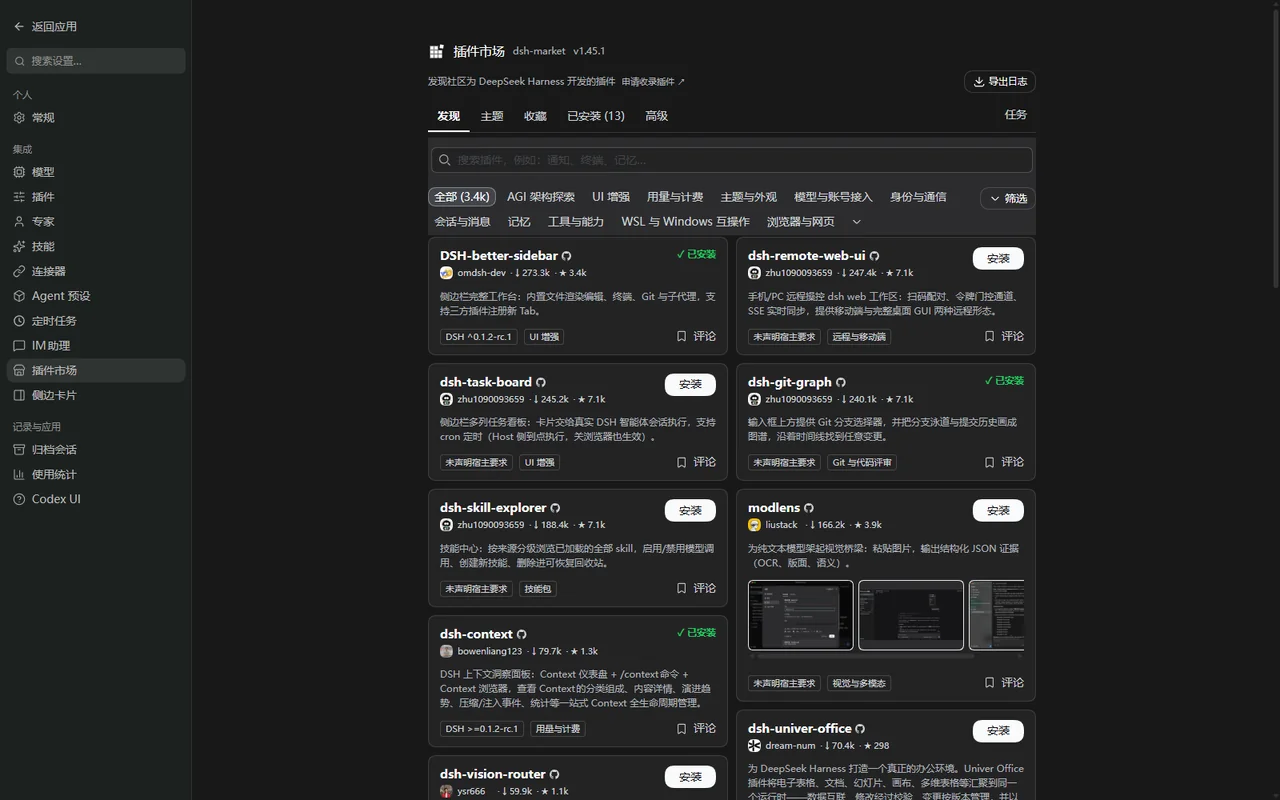The width and height of the screenshot is (1280, 800).
Task: Install the modlens plugin
Action: tap(998, 510)
